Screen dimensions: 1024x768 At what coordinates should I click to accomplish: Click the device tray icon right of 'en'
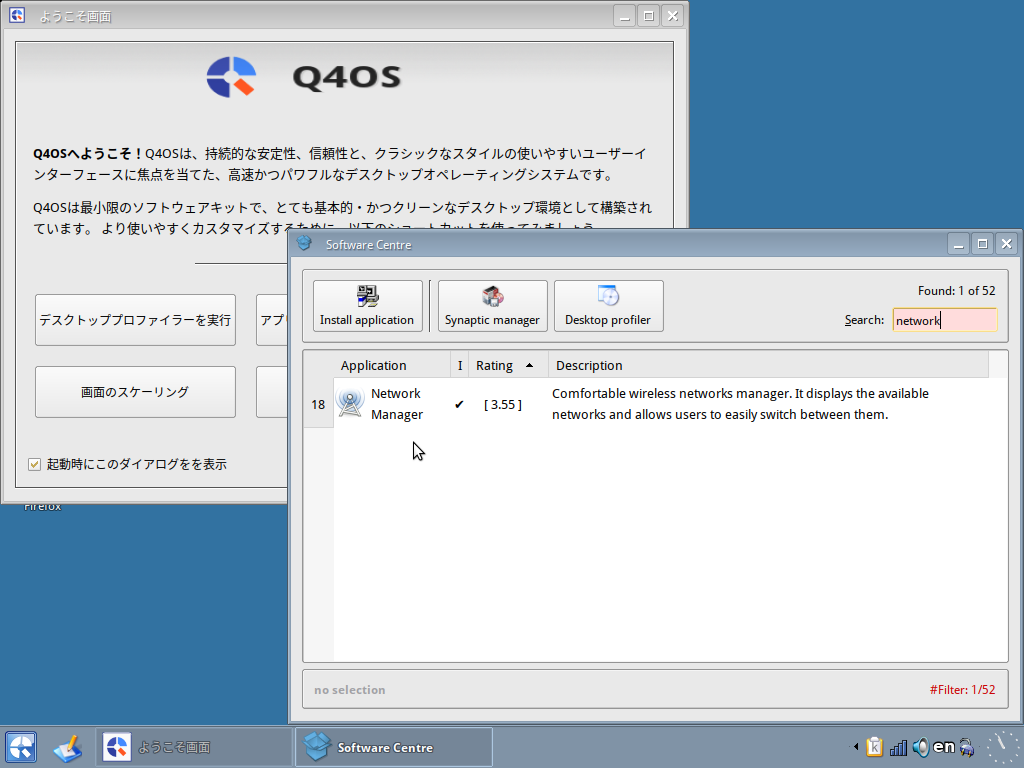(x=966, y=747)
